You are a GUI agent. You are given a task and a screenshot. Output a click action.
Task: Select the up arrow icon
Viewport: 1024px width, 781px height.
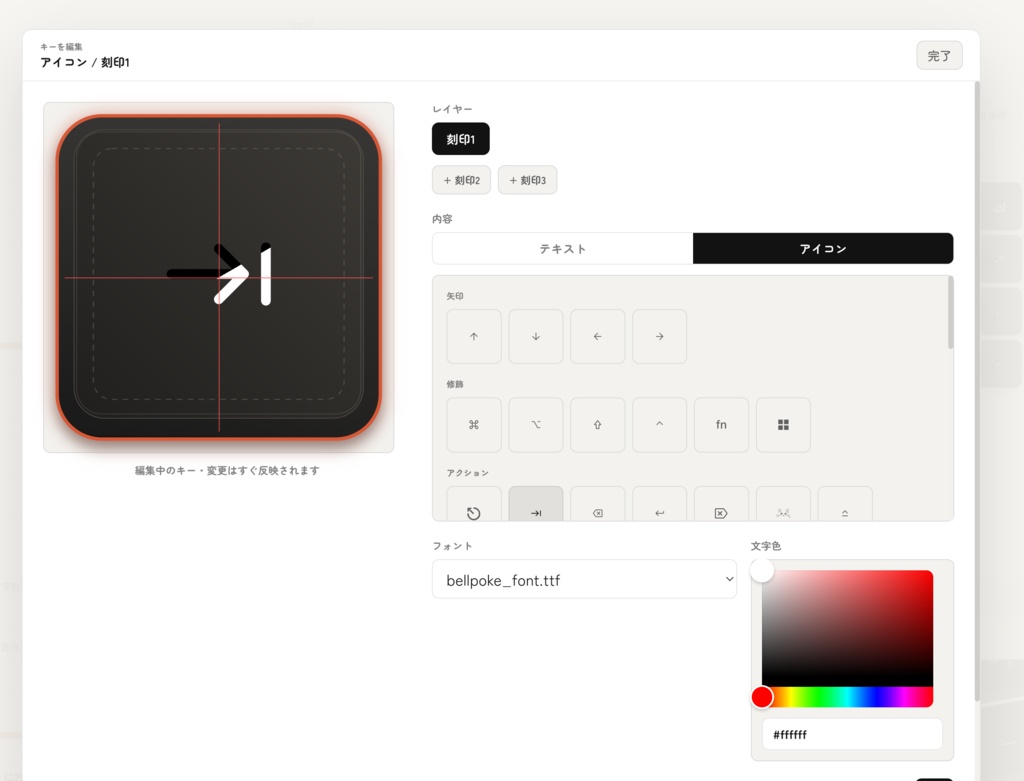473,336
